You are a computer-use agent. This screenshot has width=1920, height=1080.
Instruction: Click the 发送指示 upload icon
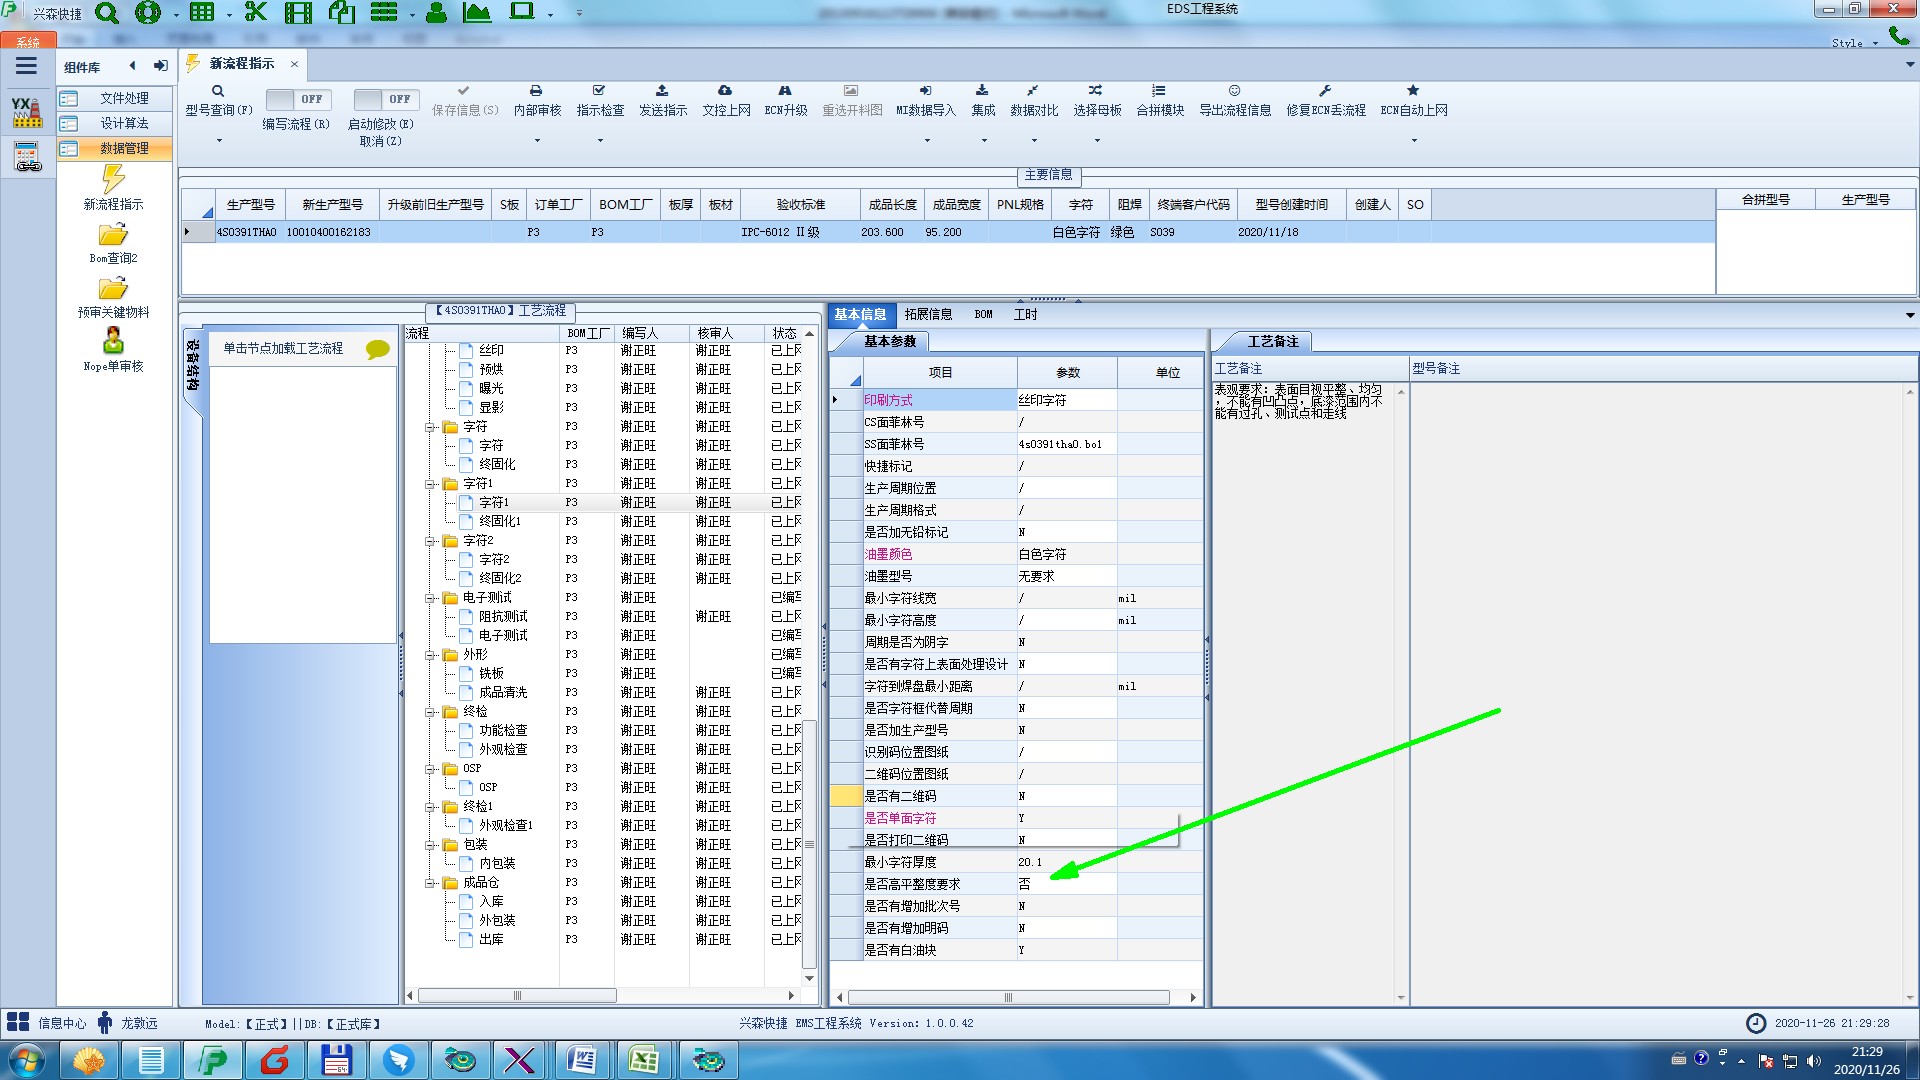(x=662, y=91)
